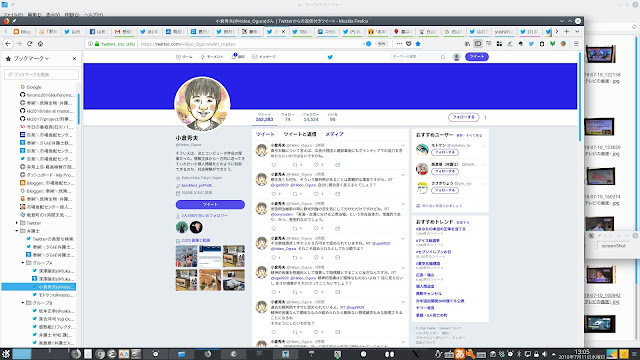Like the first tweet with heart icon
The image size is (640, 360).
[x=317, y=165]
